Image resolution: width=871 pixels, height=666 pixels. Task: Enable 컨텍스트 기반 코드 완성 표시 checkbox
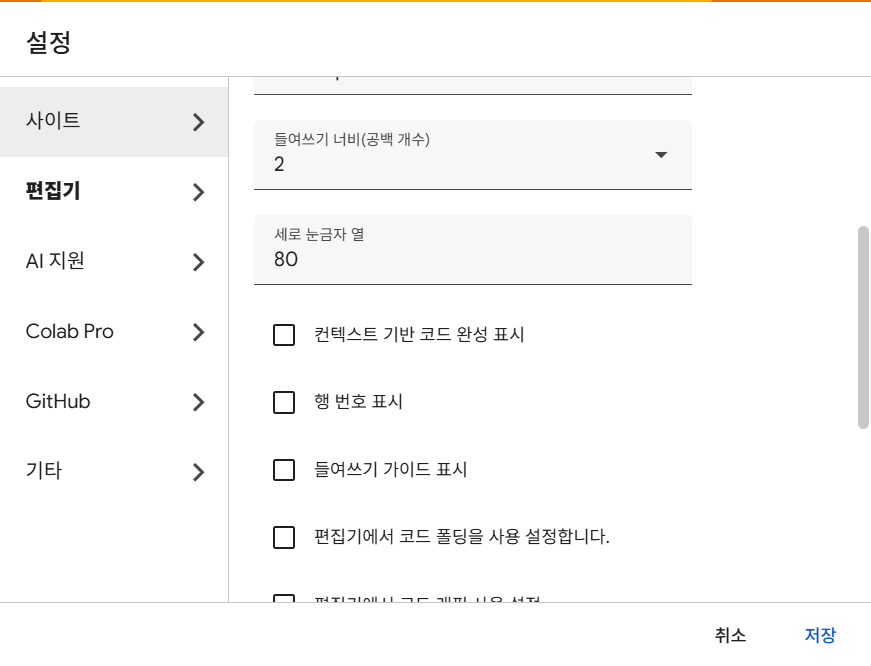(x=284, y=335)
